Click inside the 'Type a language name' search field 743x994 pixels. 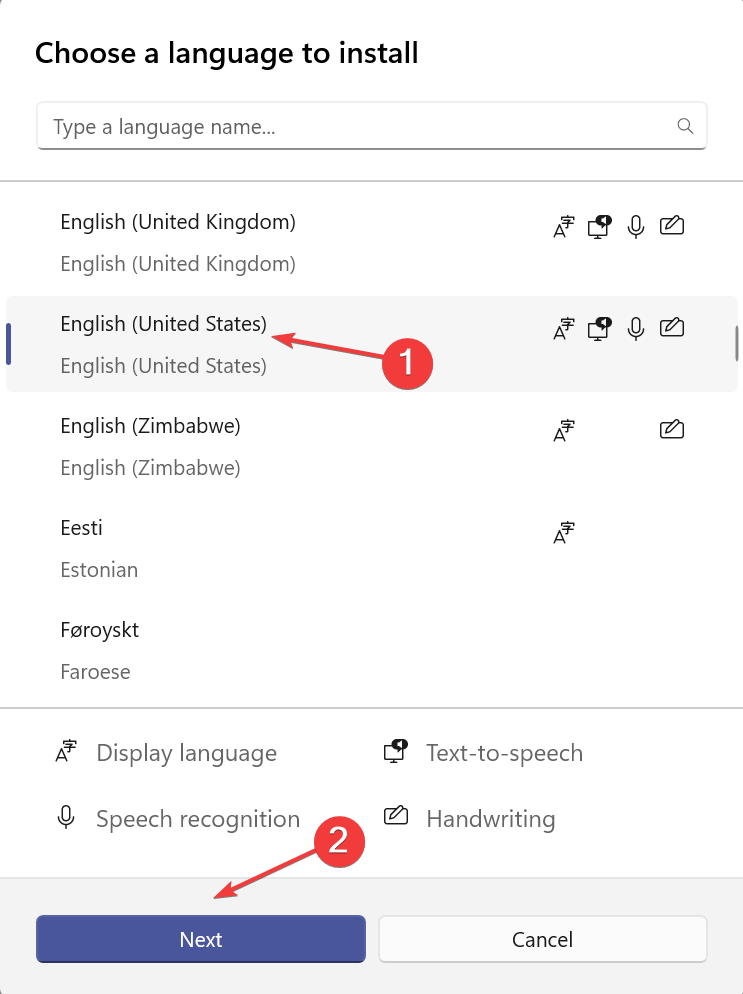pos(300,126)
